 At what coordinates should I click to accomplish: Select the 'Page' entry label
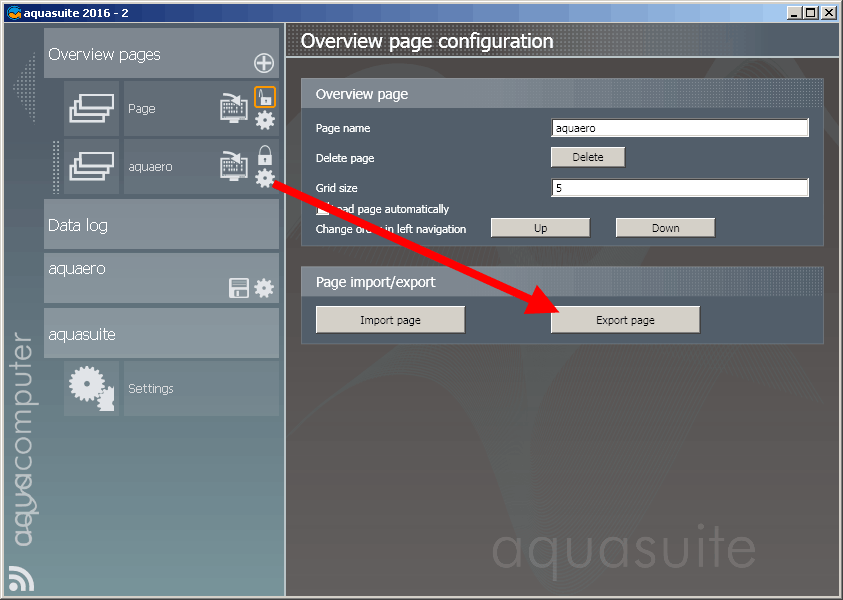[x=141, y=109]
